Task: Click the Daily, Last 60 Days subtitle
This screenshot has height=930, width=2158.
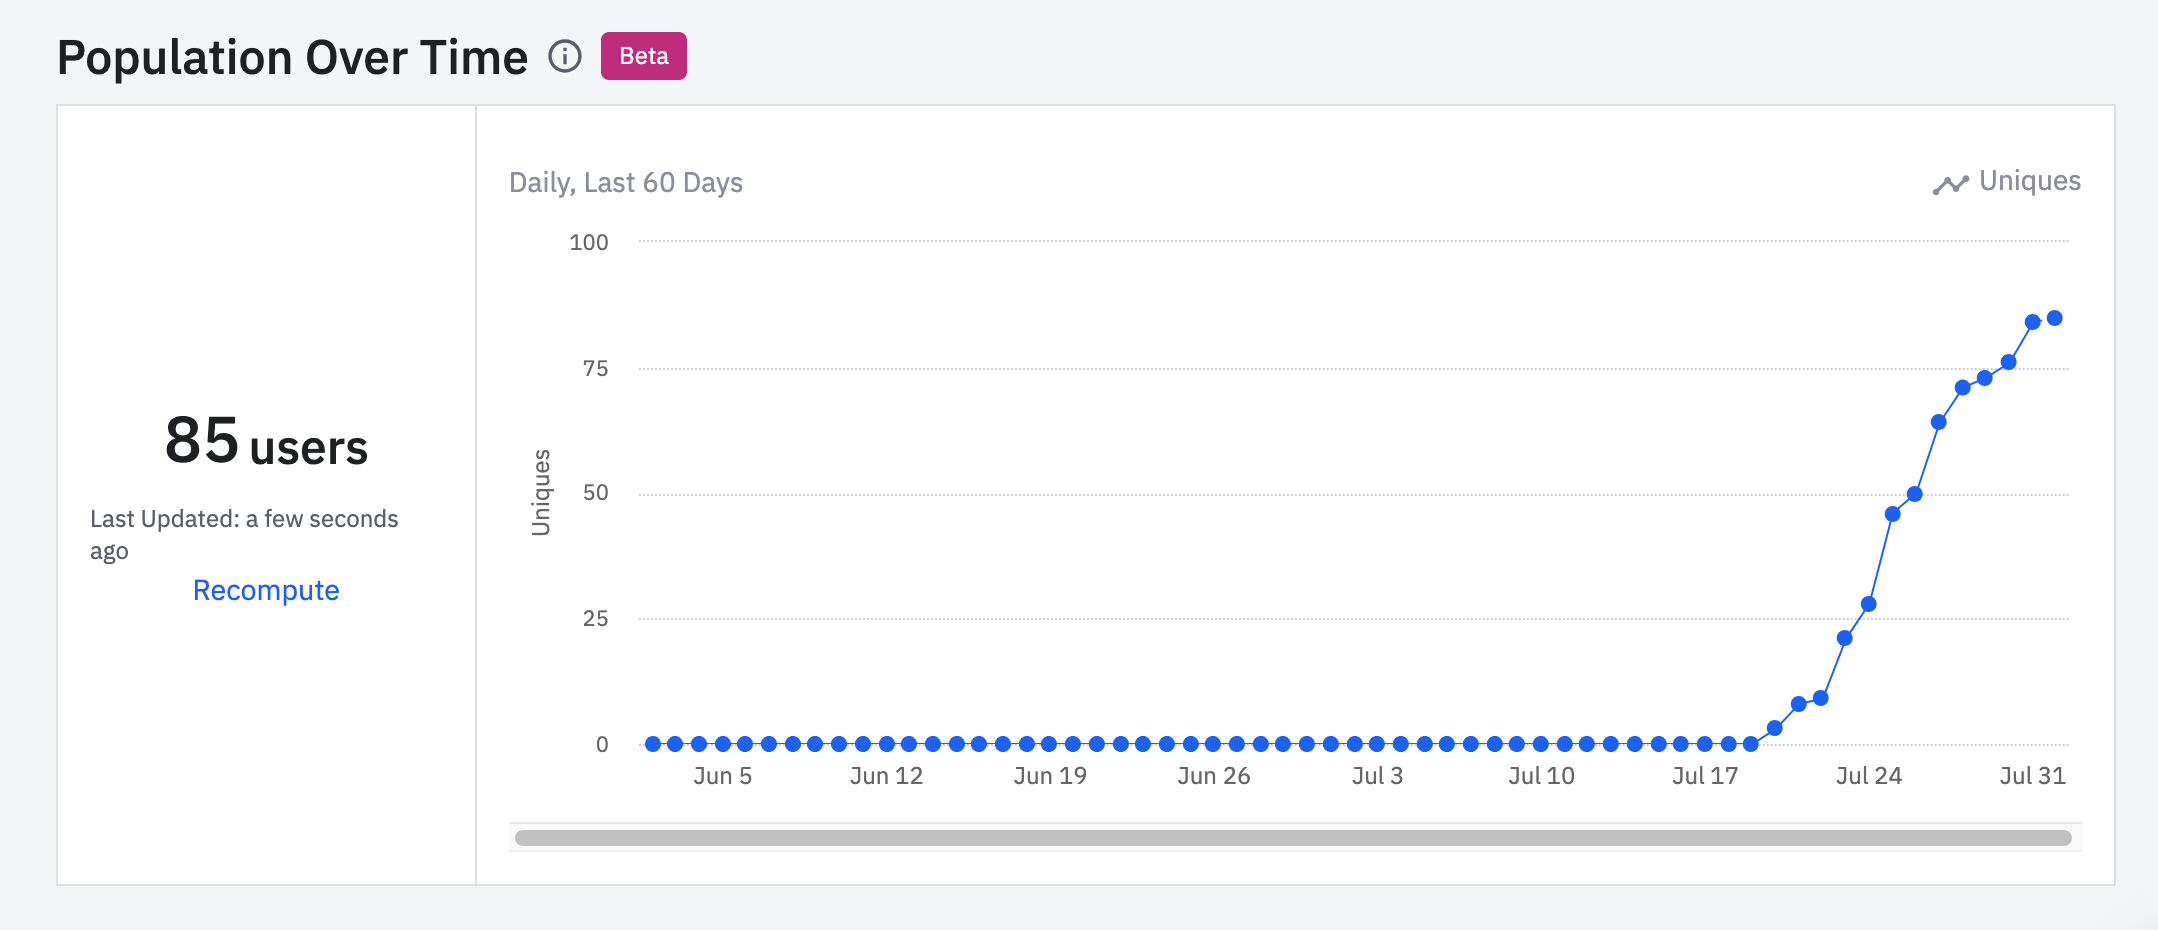Action: click(625, 183)
